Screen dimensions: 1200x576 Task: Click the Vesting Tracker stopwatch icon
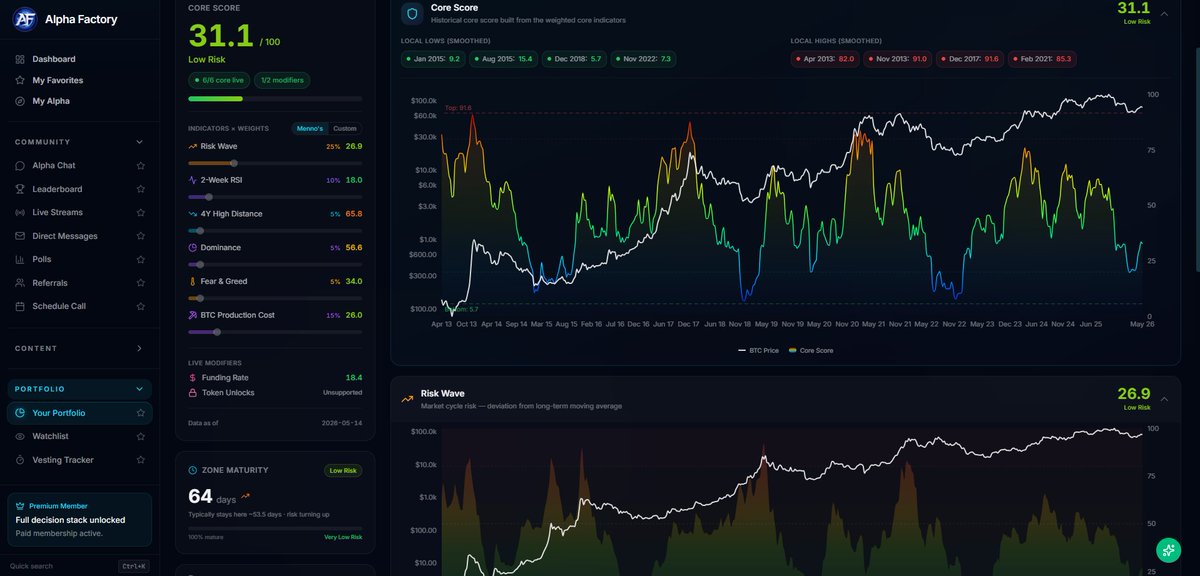click(20, 460)
